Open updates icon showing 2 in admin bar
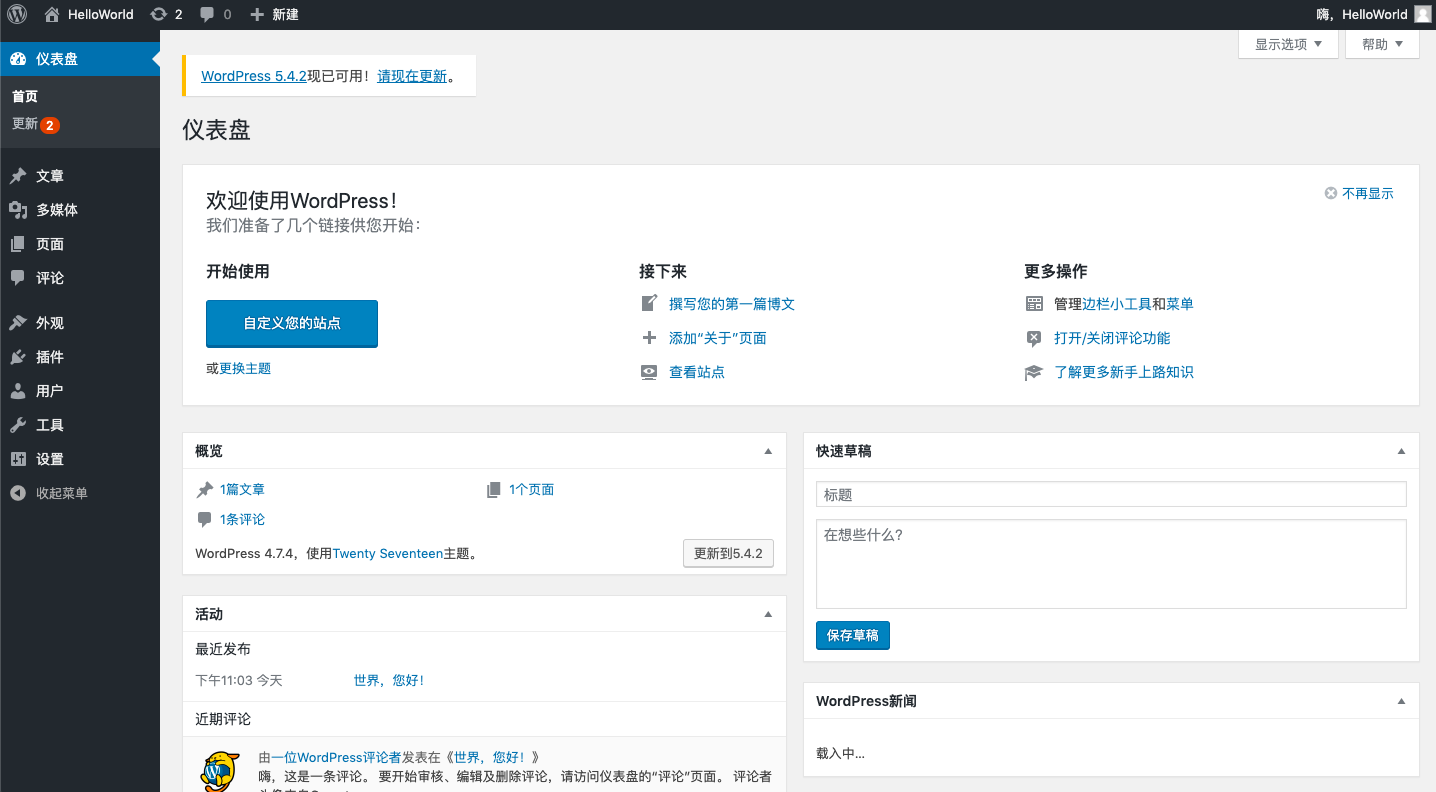Image resolution: width=1436 pixels, height=792 pixels. click(x=158, y=14)
